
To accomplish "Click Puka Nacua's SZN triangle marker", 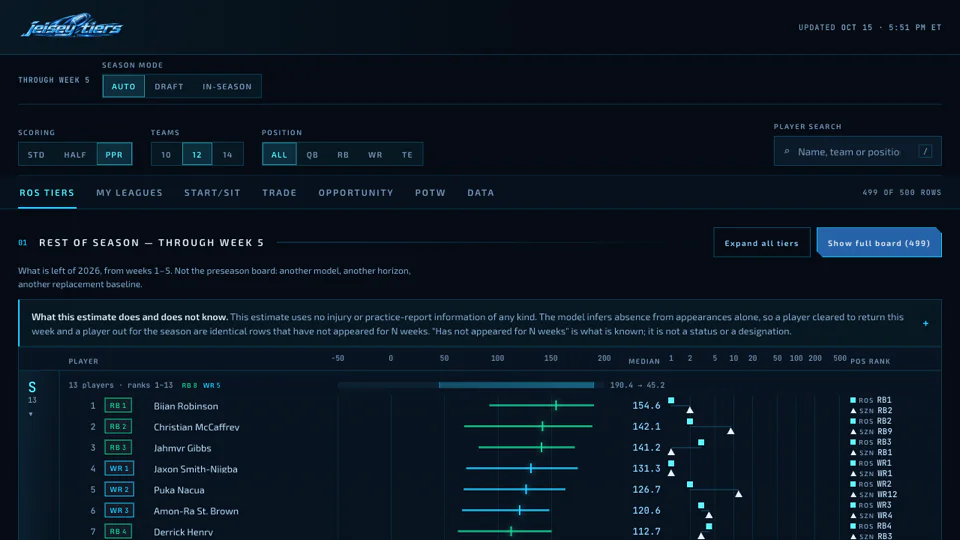I will click(x=738, y=494).
